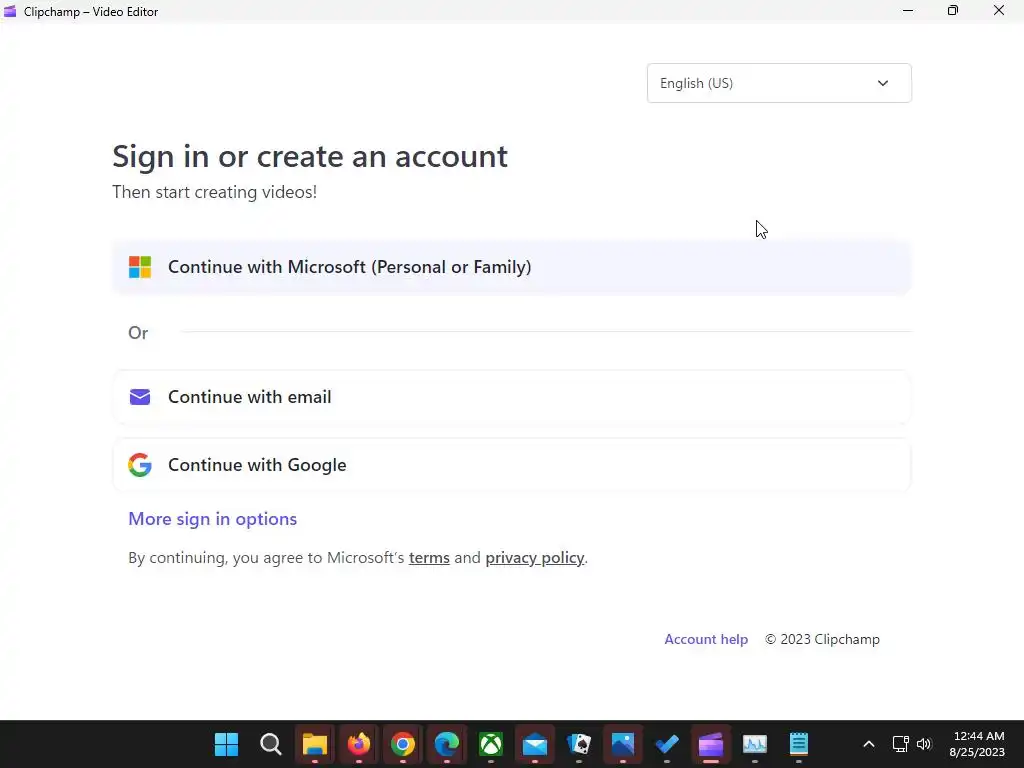The width and height of the screenshot is (1024, 768).
Task: Open the resource monitor graph icon
Action: [755, 744]
